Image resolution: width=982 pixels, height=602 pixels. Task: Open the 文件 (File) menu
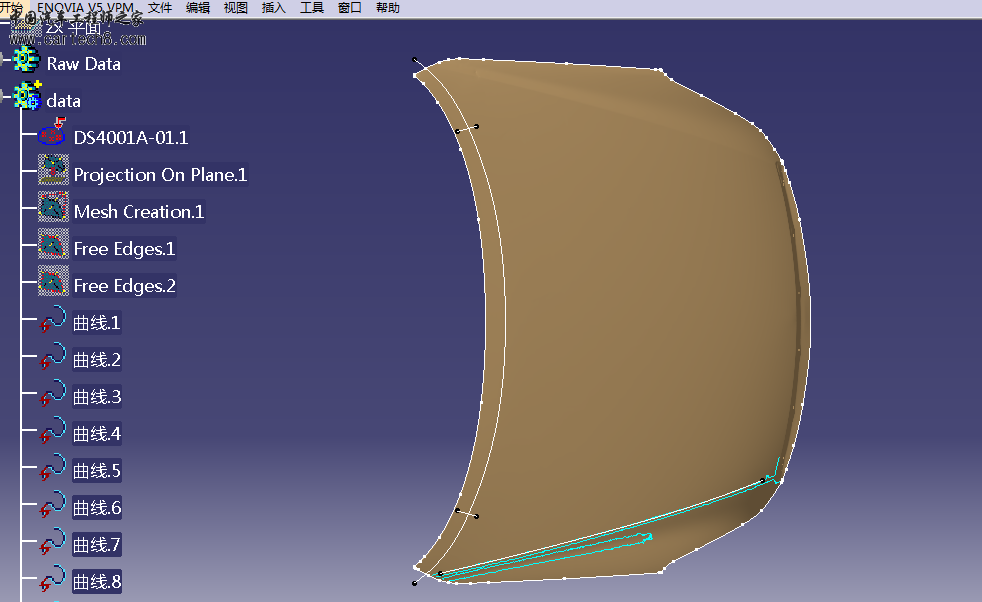pyautogui.click(x=160, y=7)
